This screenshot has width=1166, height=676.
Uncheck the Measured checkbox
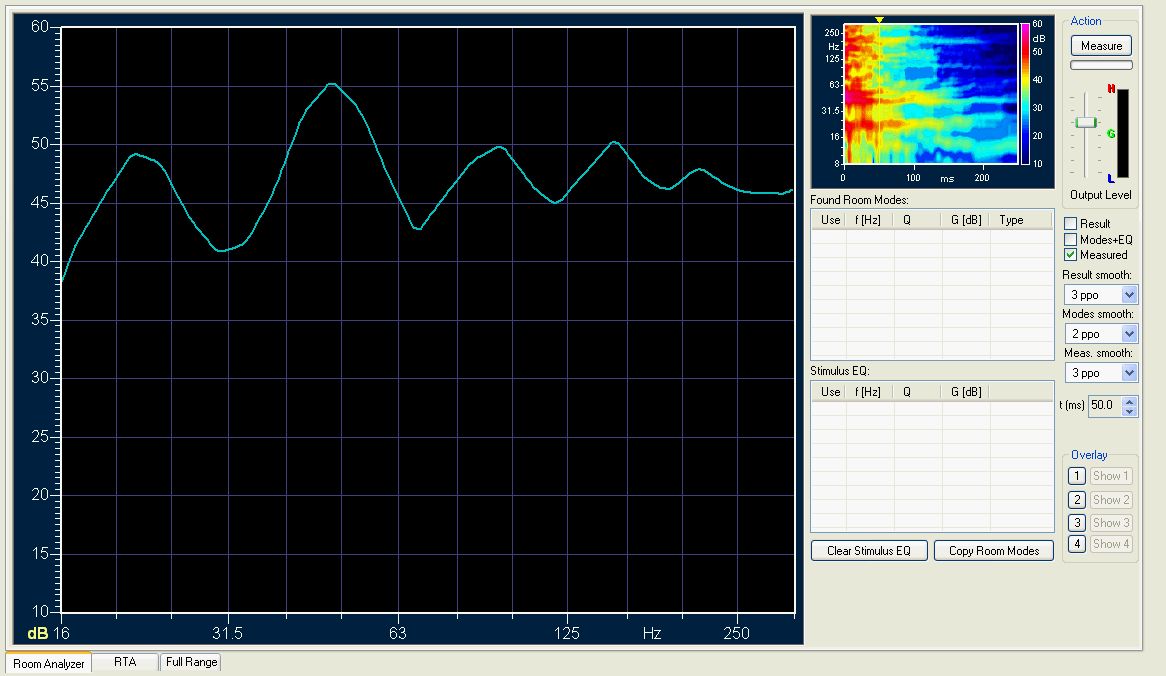point(1071,255)
